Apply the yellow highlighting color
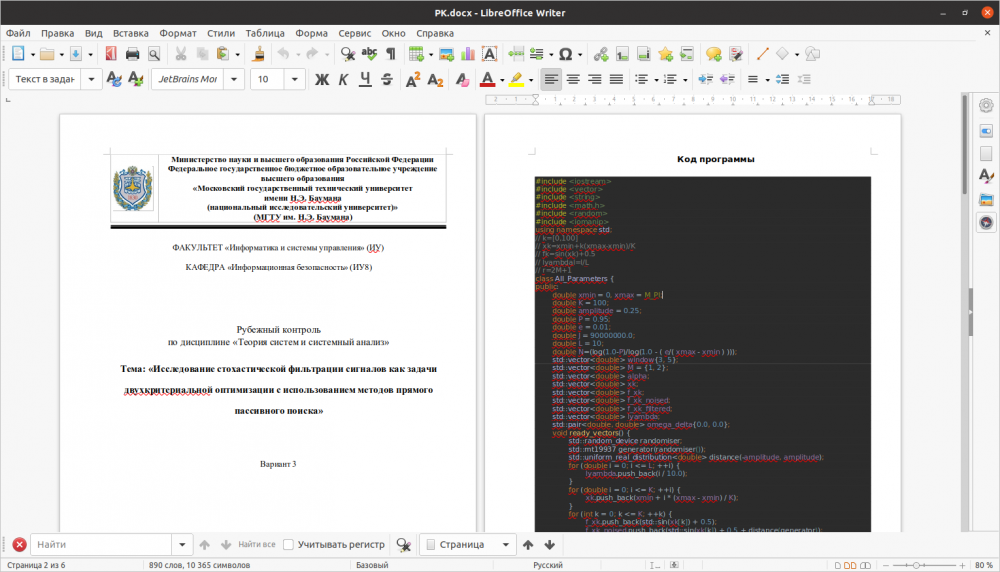The height and width of the screenshot is (572, 1000). (516, 79)
